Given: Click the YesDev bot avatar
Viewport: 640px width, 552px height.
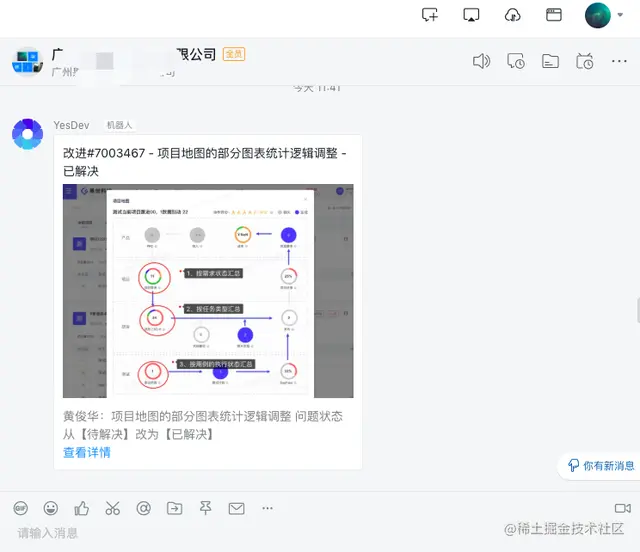Looking at the screenshot, I should (x=27, y=134).
